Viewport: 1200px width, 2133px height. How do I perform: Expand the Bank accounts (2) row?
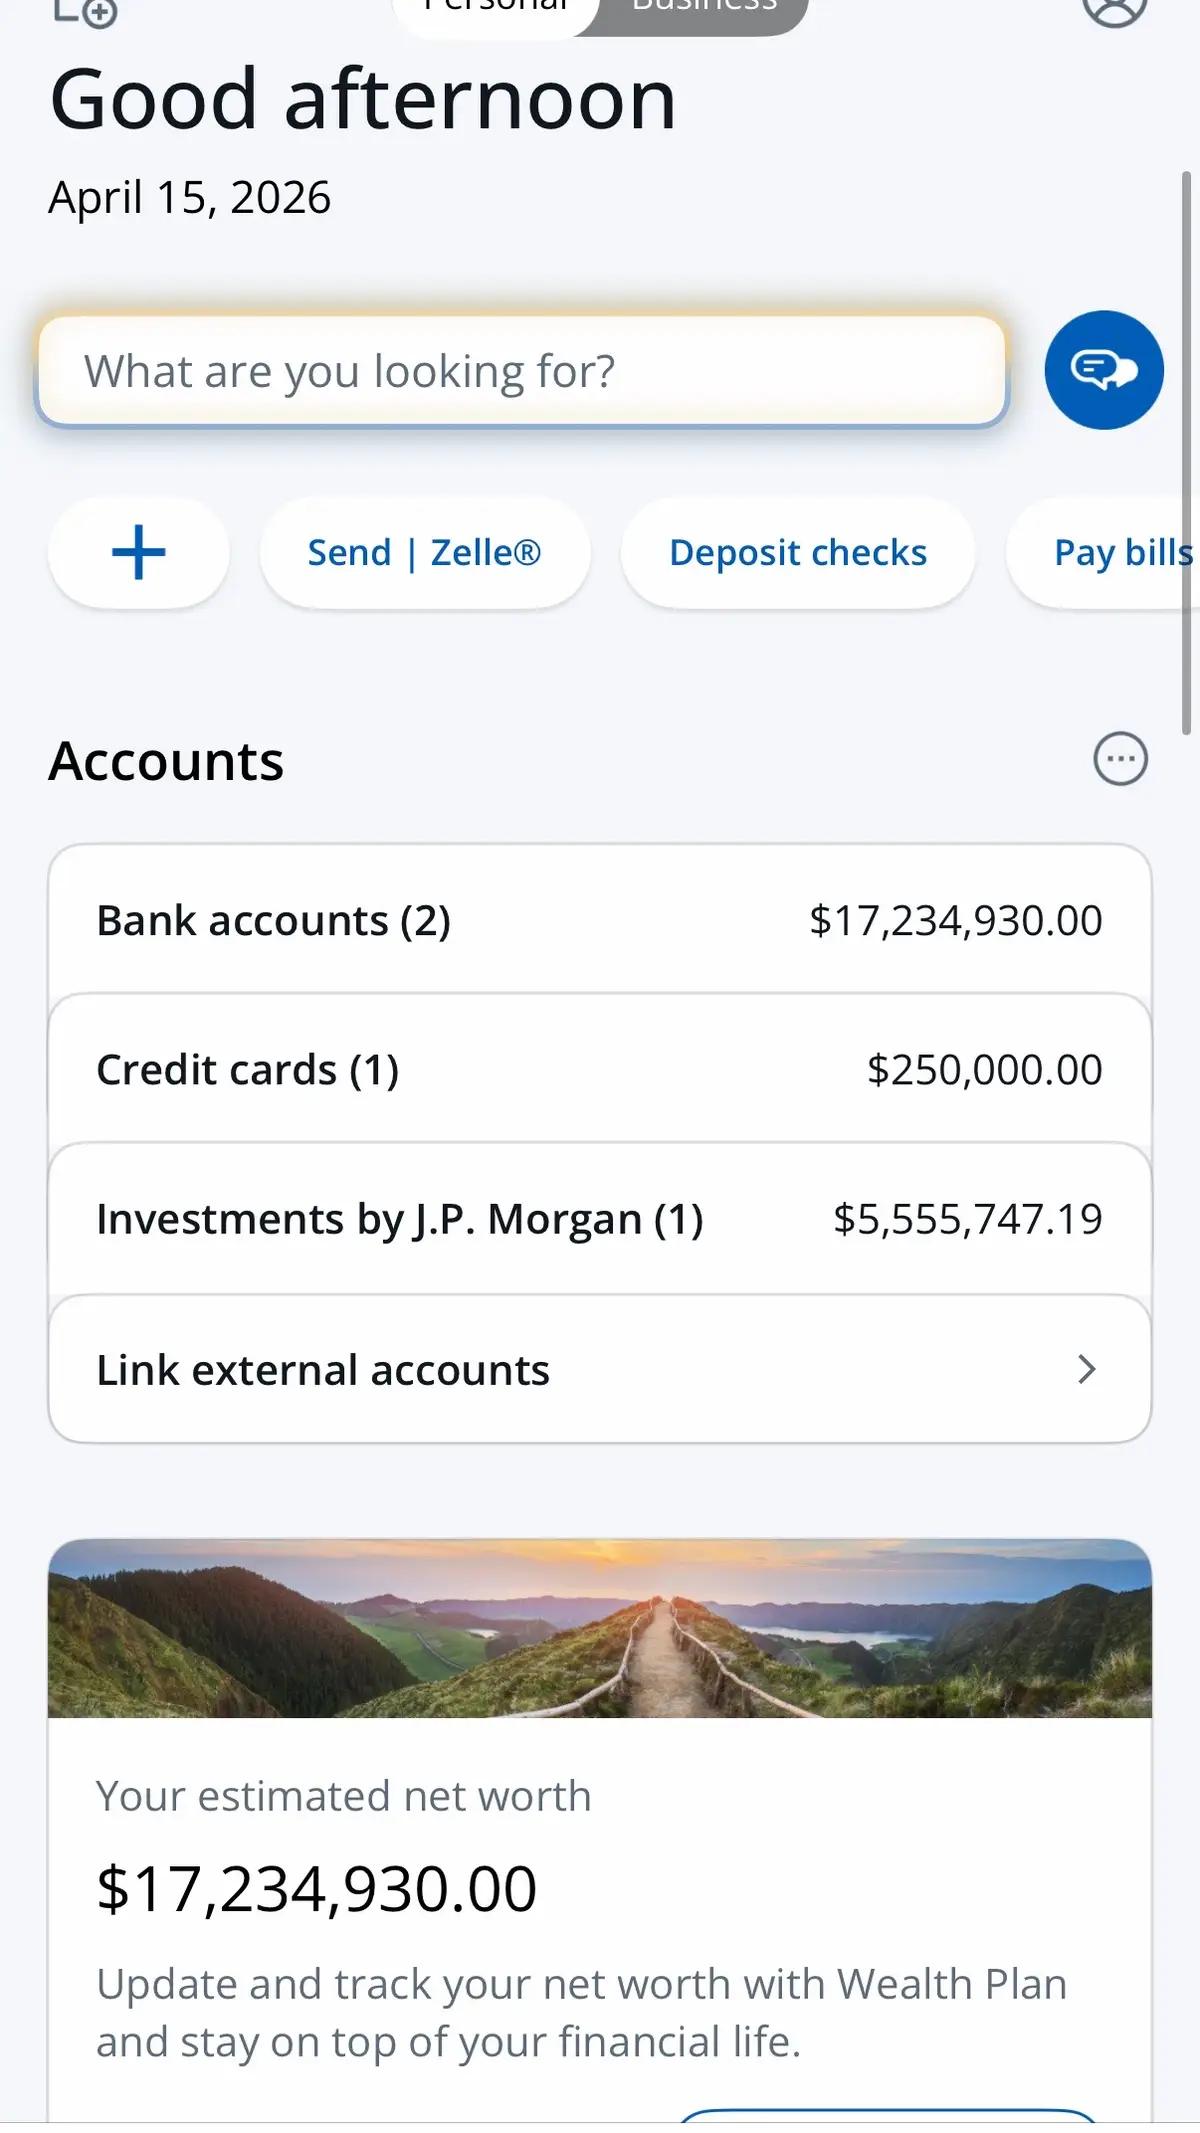[x=600, y=920]
